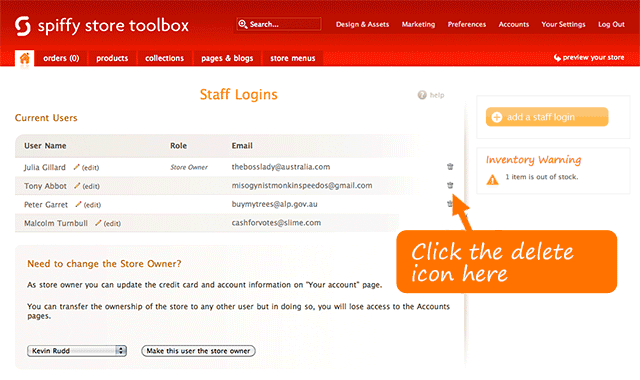640x380 pixels.
Task: Select the store menus tab
Action: (x=293, y=58)
